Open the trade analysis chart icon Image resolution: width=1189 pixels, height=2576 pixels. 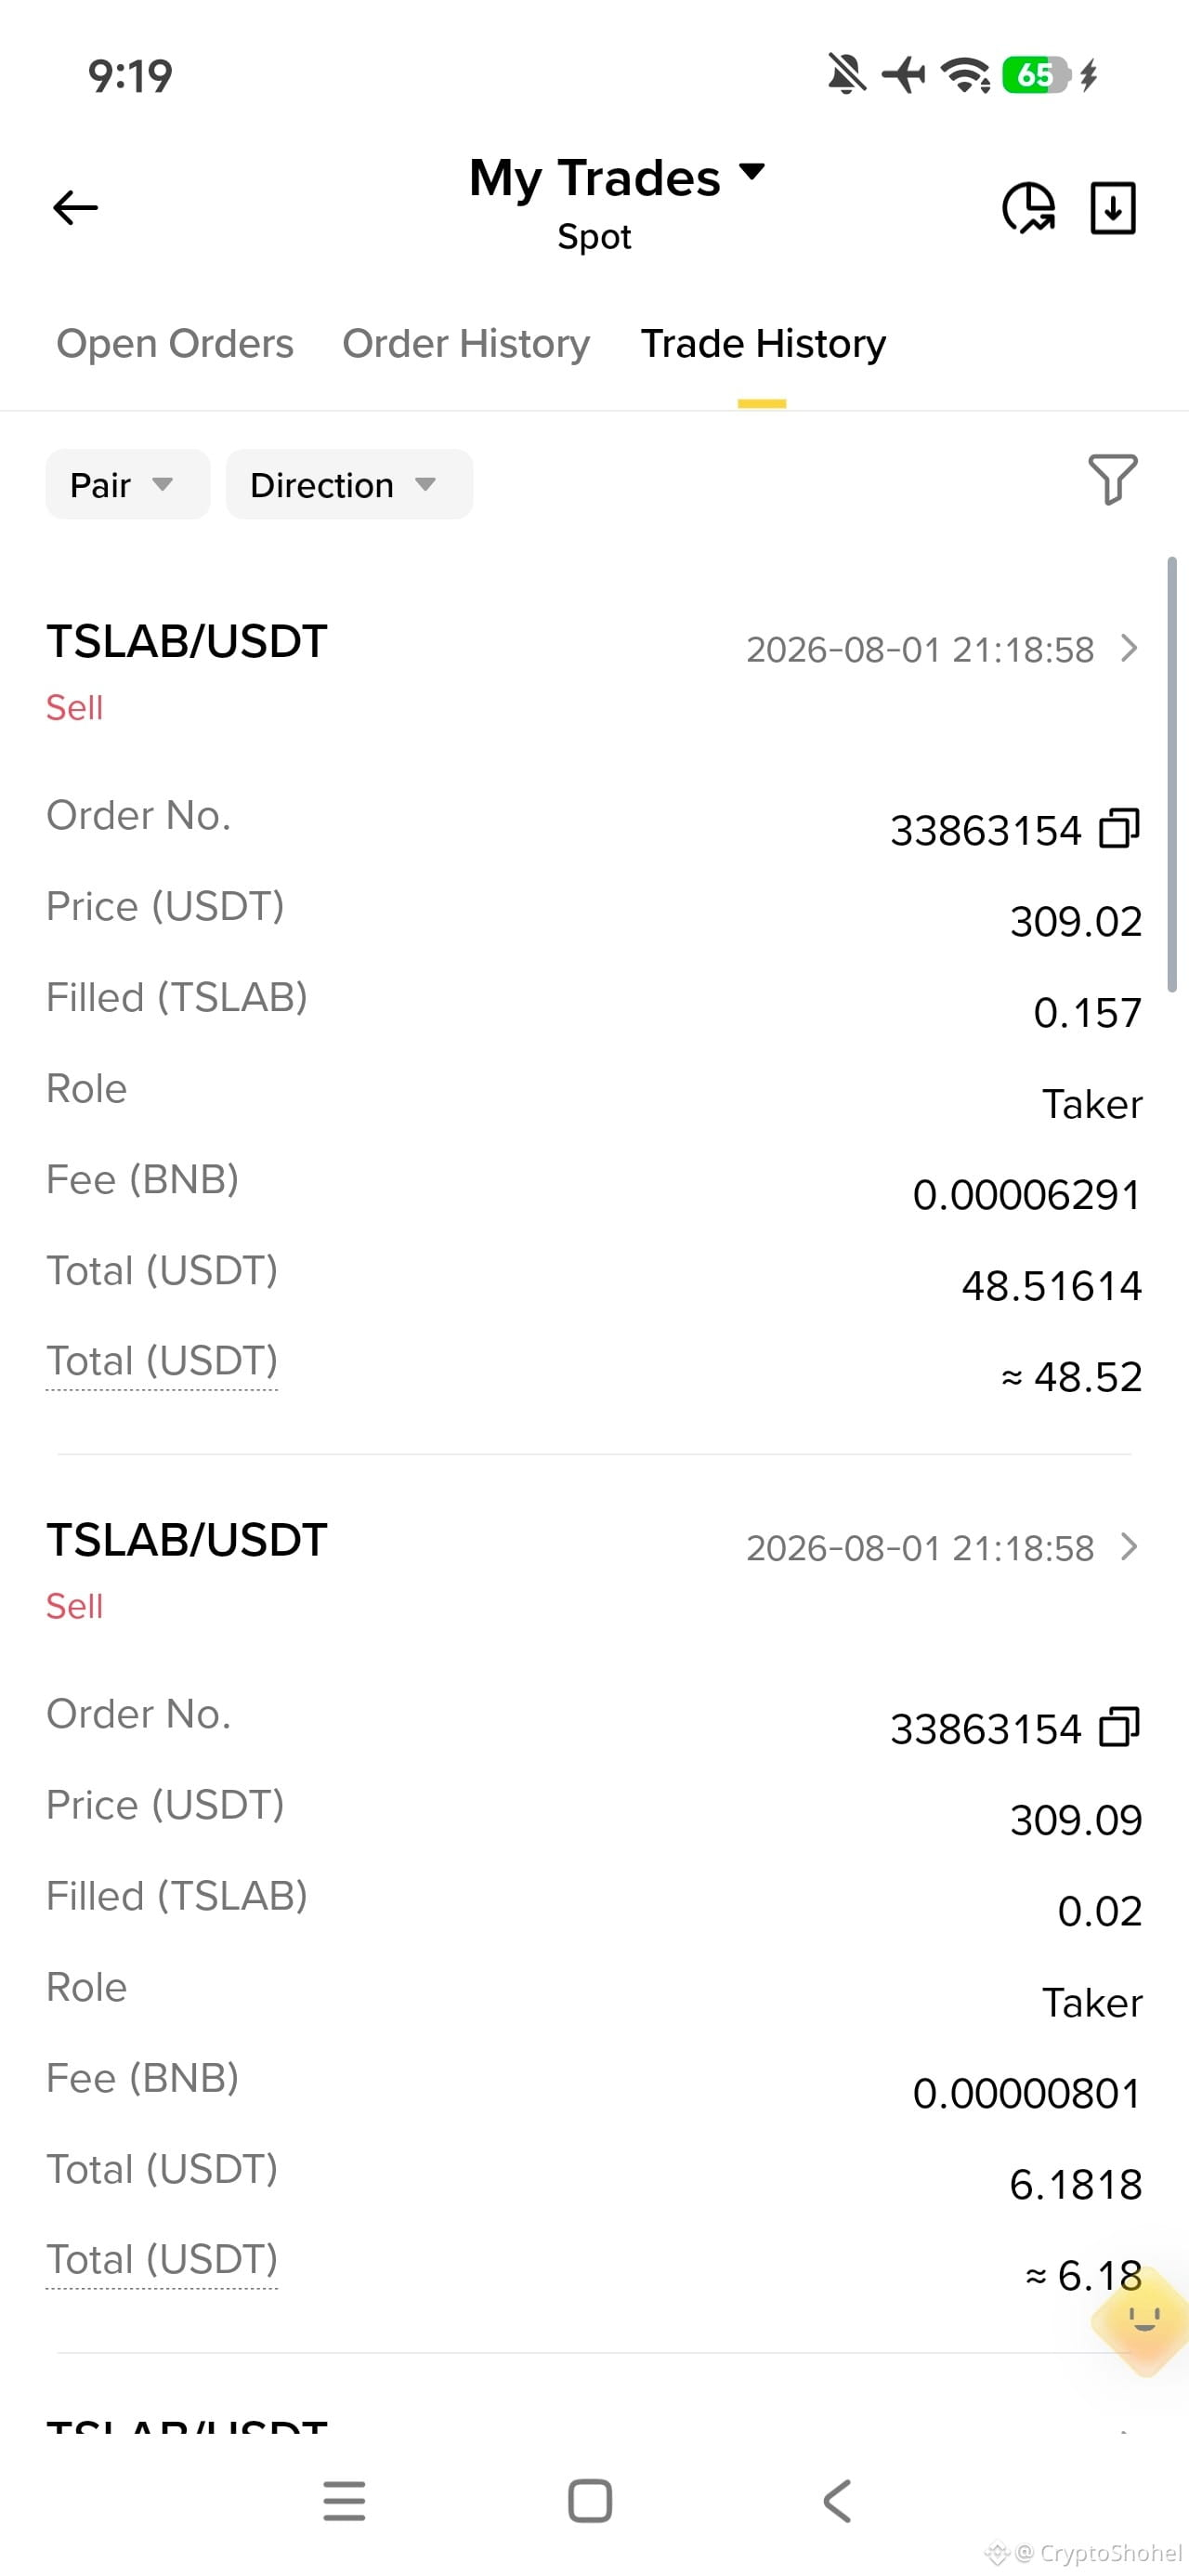[x=1029, y=208]
